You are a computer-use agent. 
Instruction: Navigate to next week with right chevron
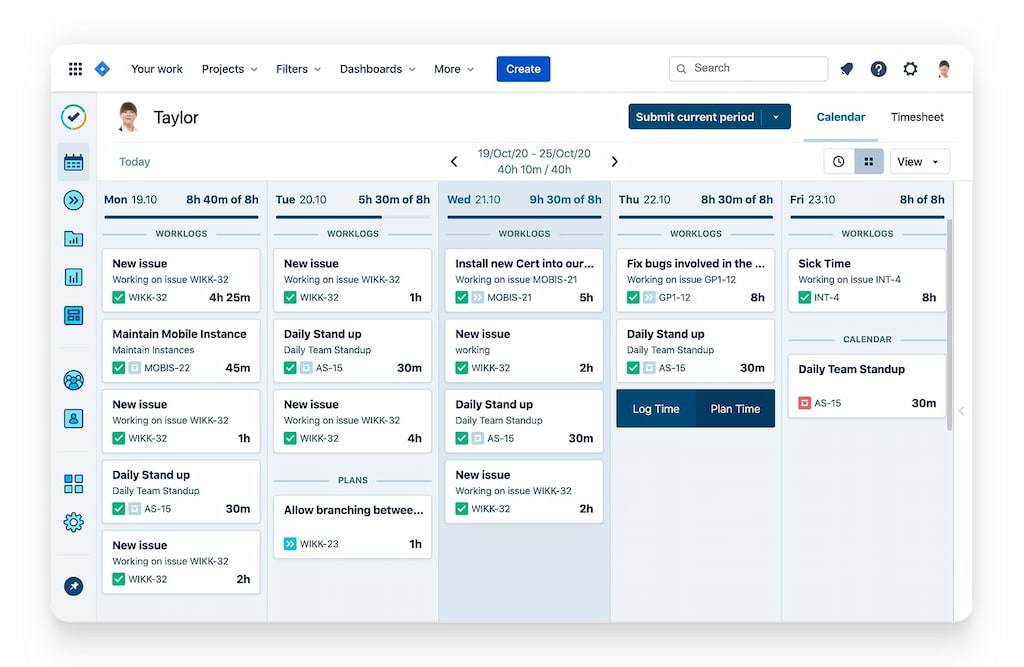[614, 161]
